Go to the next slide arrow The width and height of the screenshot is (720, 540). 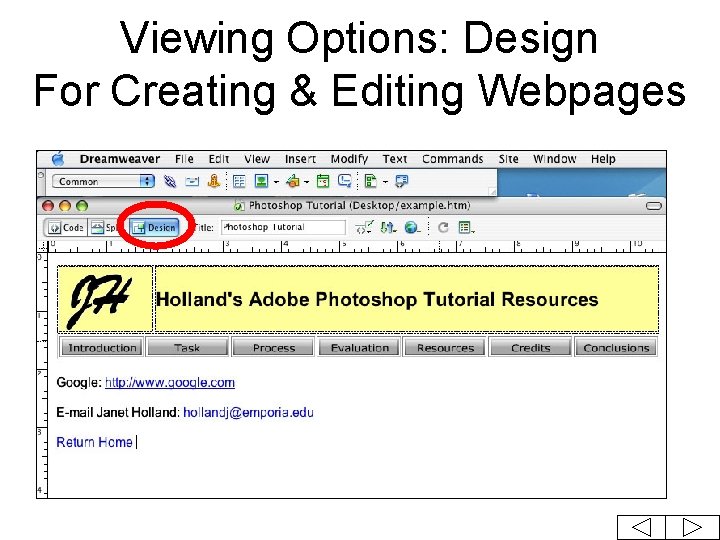click(x=692, y=527)
